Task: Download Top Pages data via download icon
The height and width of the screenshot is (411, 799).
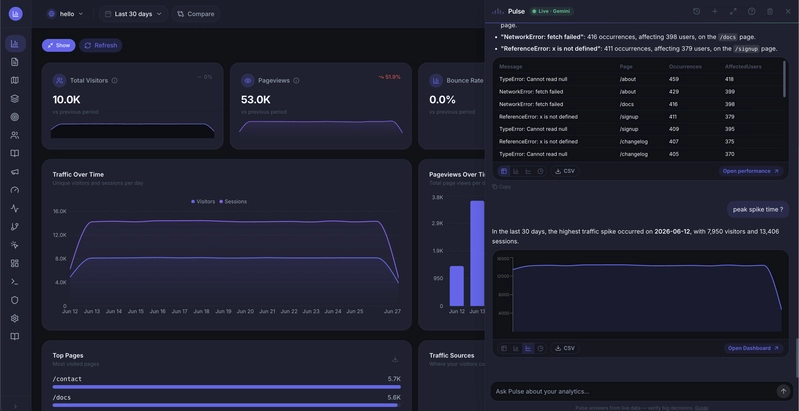Action: point(395,360)
